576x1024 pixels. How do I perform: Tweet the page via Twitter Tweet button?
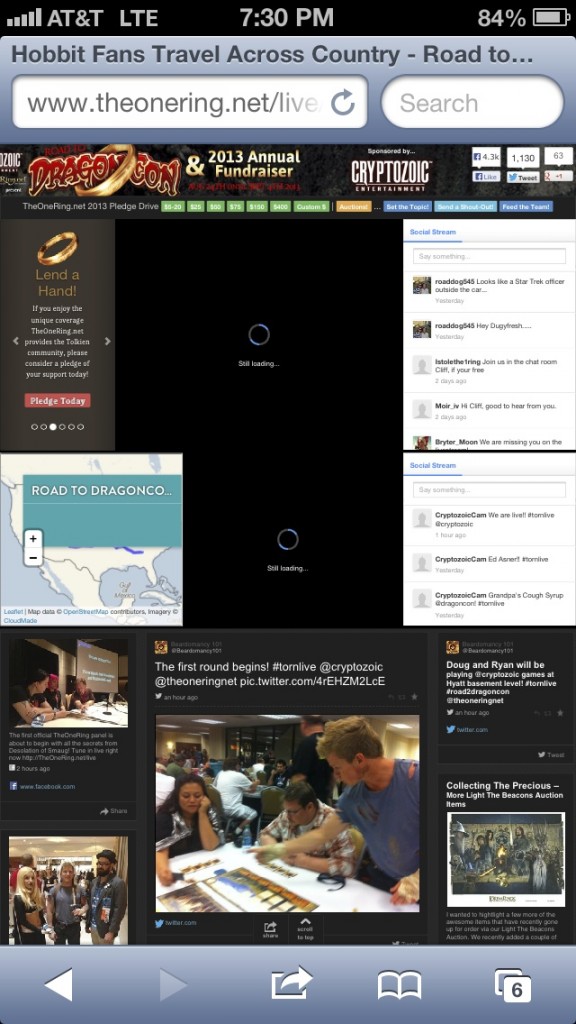(x=522, y=177)
